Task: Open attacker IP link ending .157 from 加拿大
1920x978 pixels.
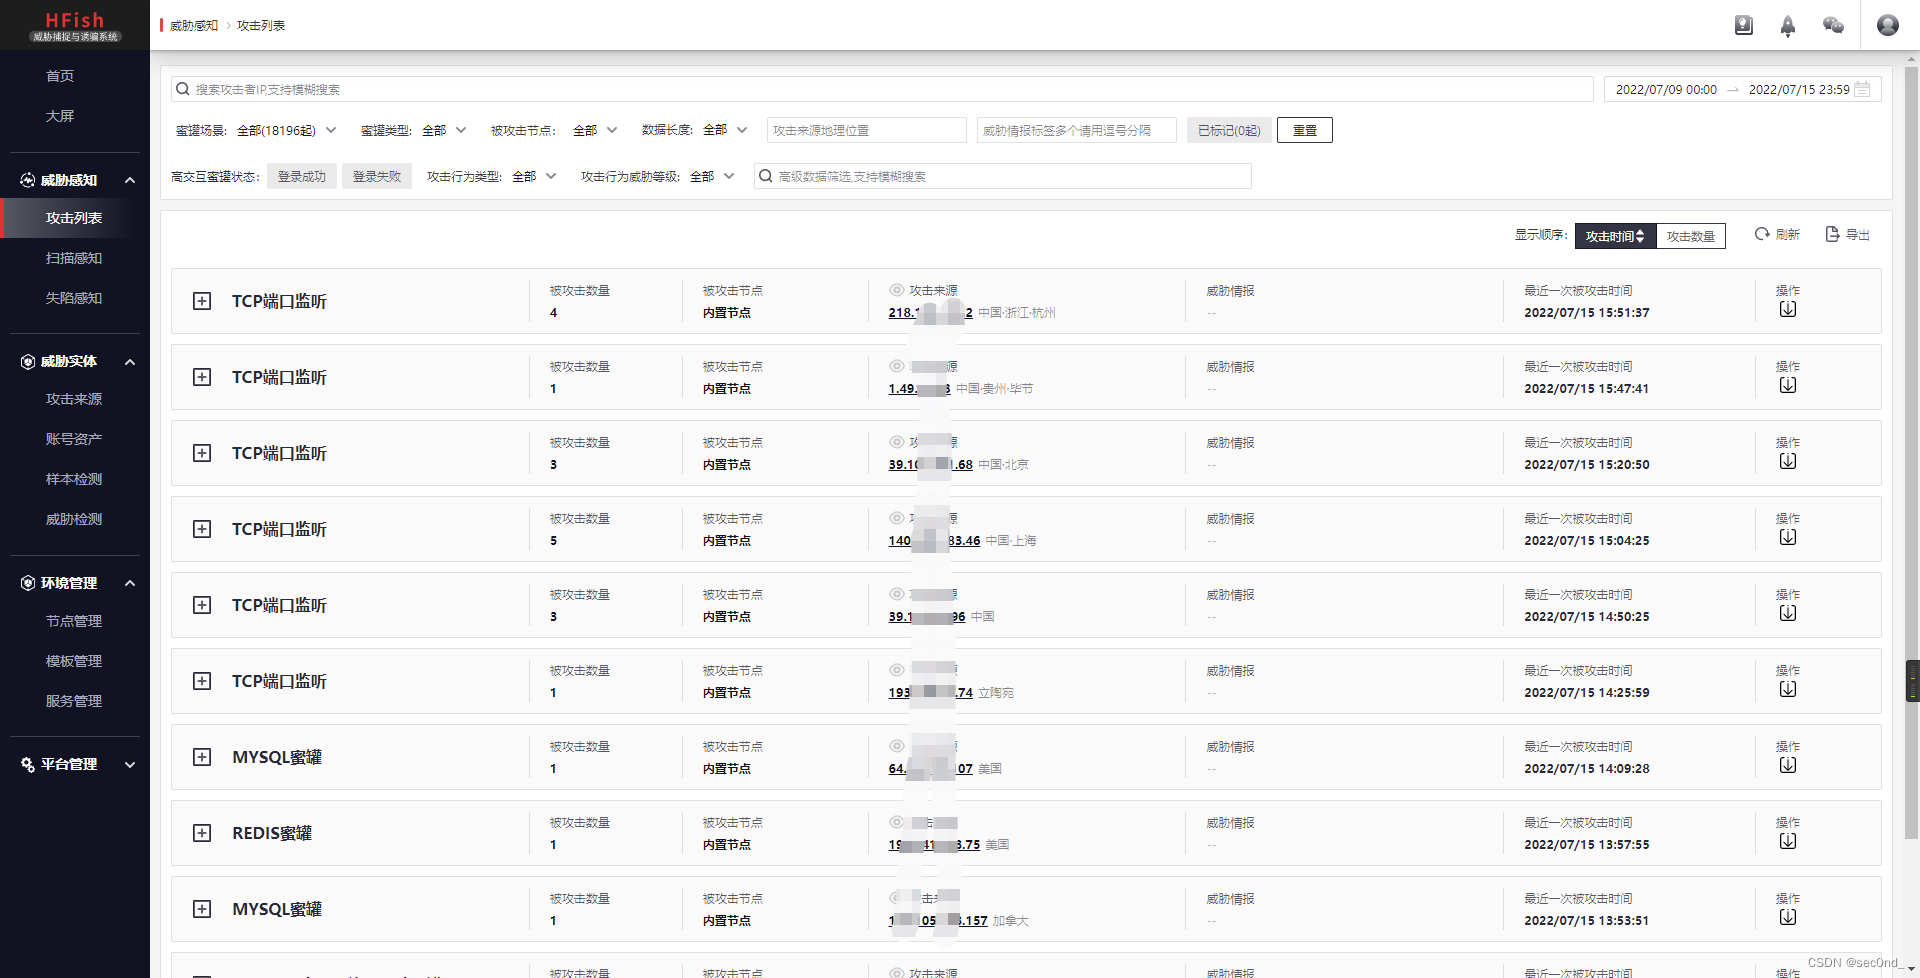Action: [938, 920]
